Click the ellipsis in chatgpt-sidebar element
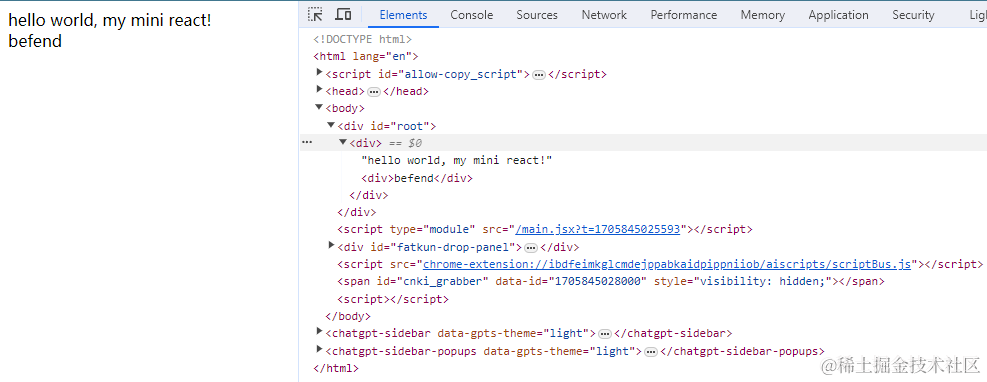Viewport: 987px width, 382px height. 604,334
